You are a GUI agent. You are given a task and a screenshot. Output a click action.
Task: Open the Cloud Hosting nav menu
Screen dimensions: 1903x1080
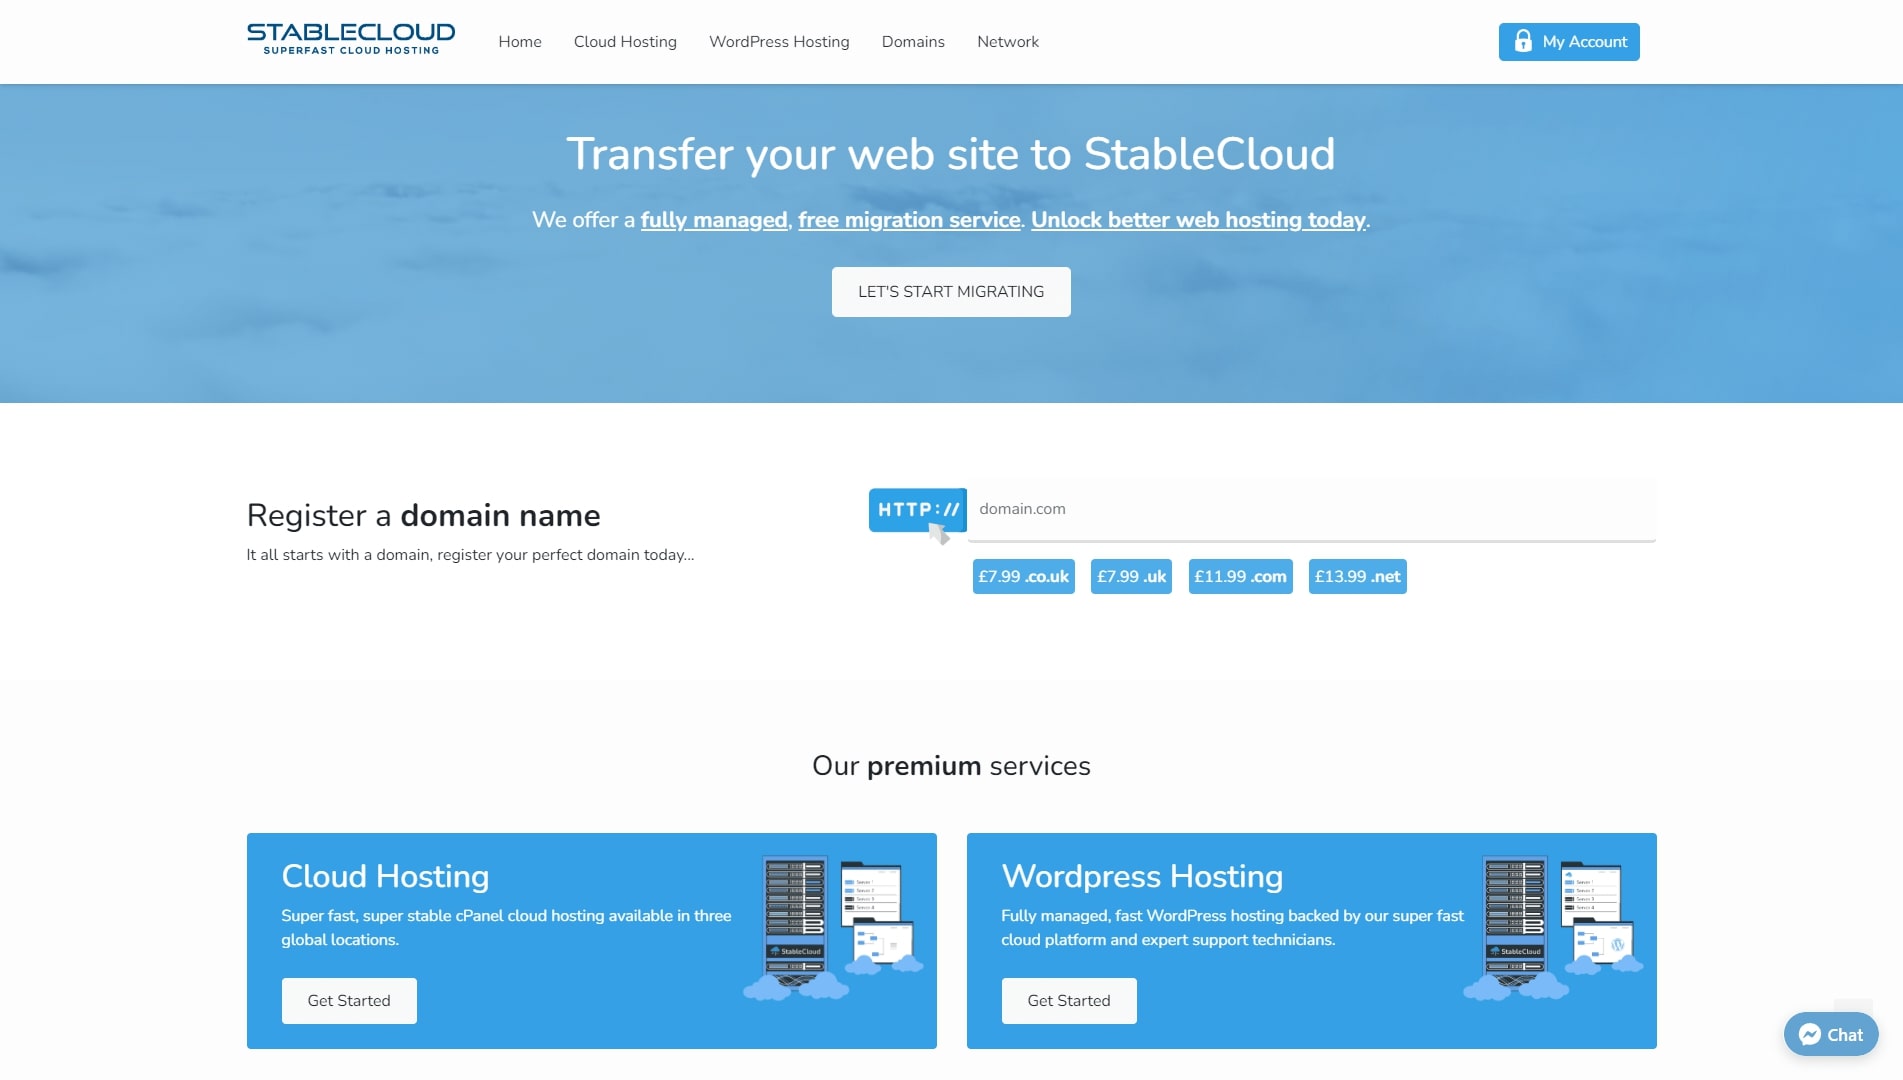[x=625, y=42]
